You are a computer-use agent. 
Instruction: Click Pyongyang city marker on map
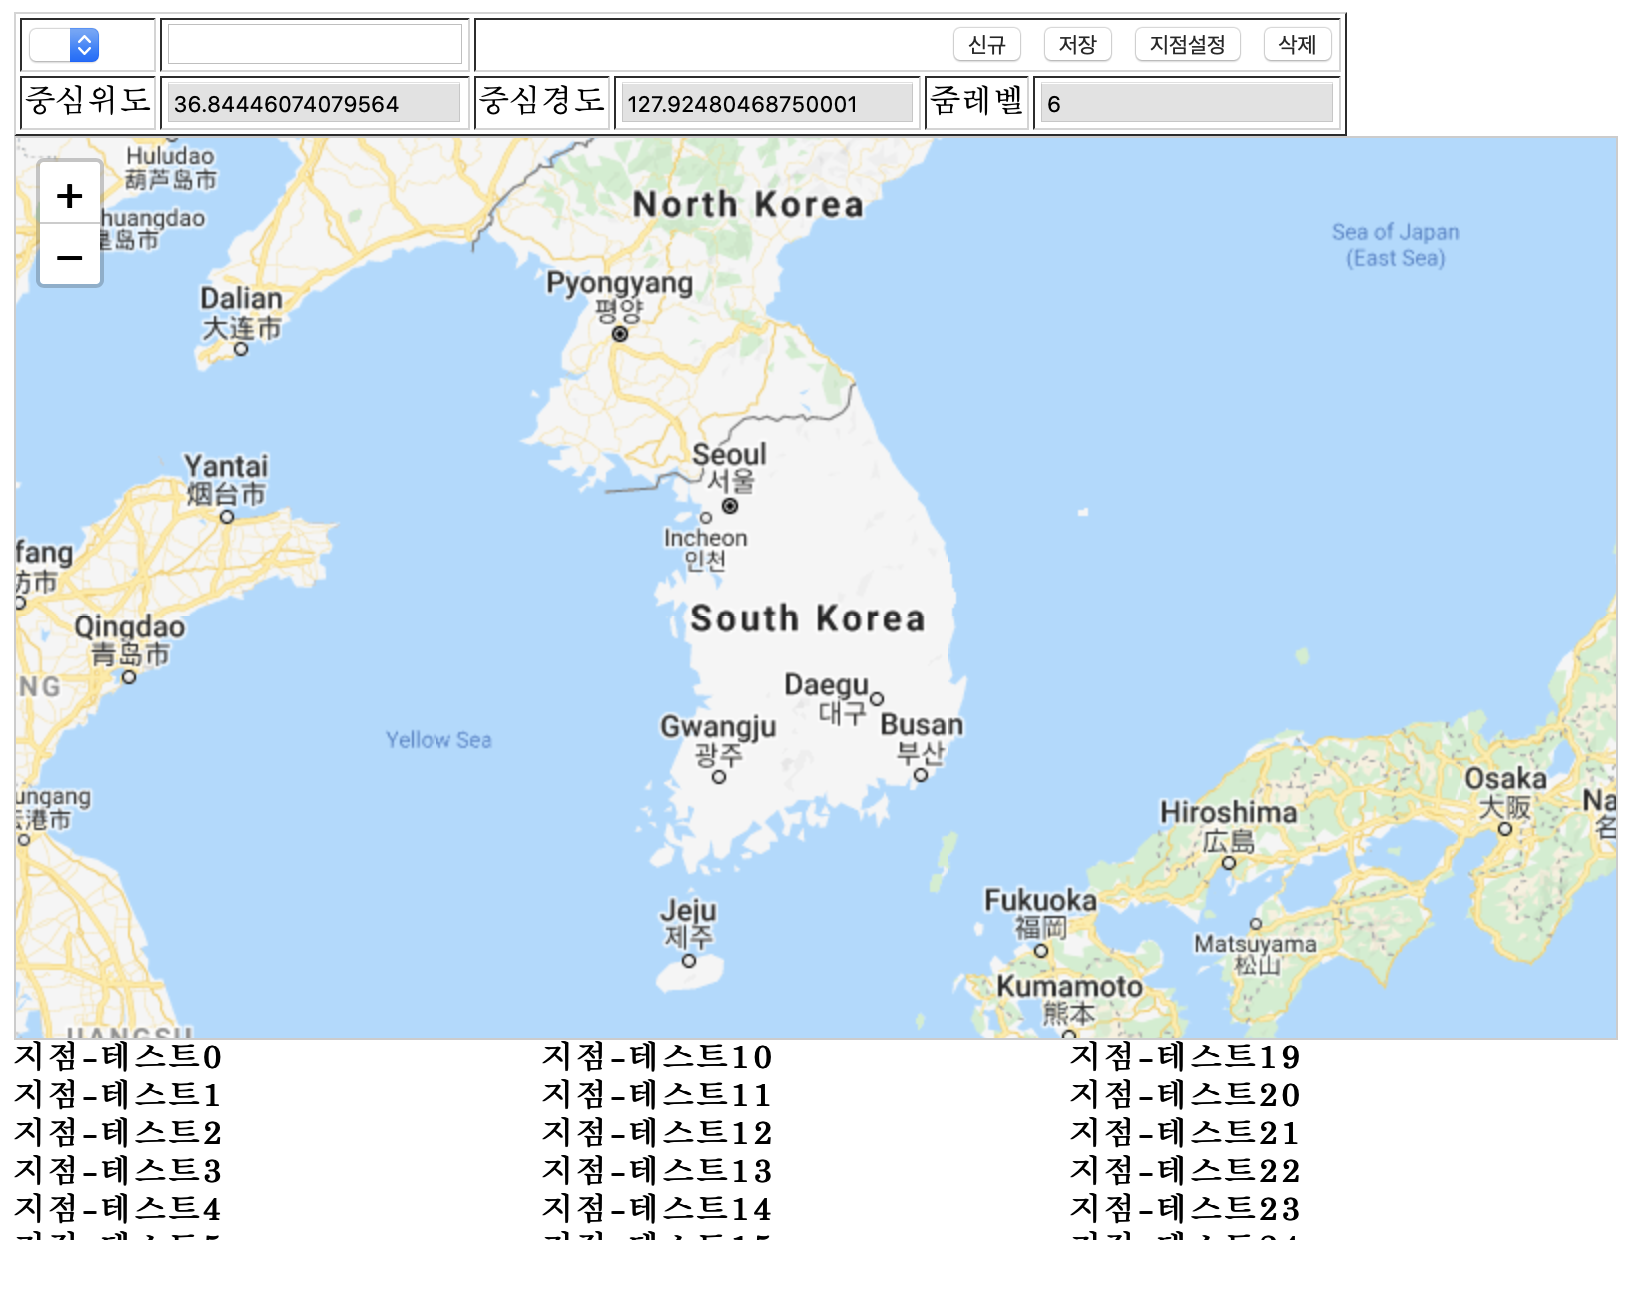click(620, 334)
